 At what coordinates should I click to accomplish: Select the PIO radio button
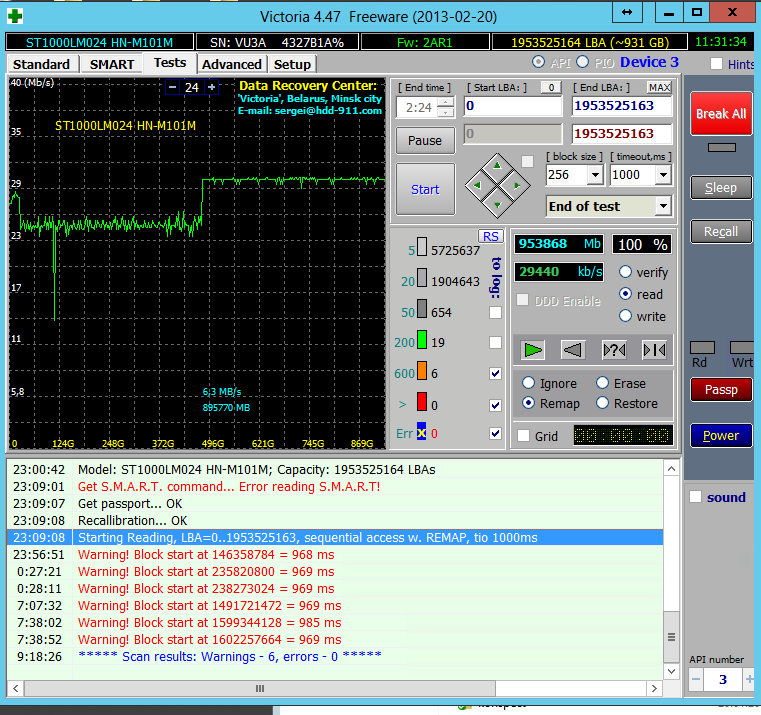(582, 62)
